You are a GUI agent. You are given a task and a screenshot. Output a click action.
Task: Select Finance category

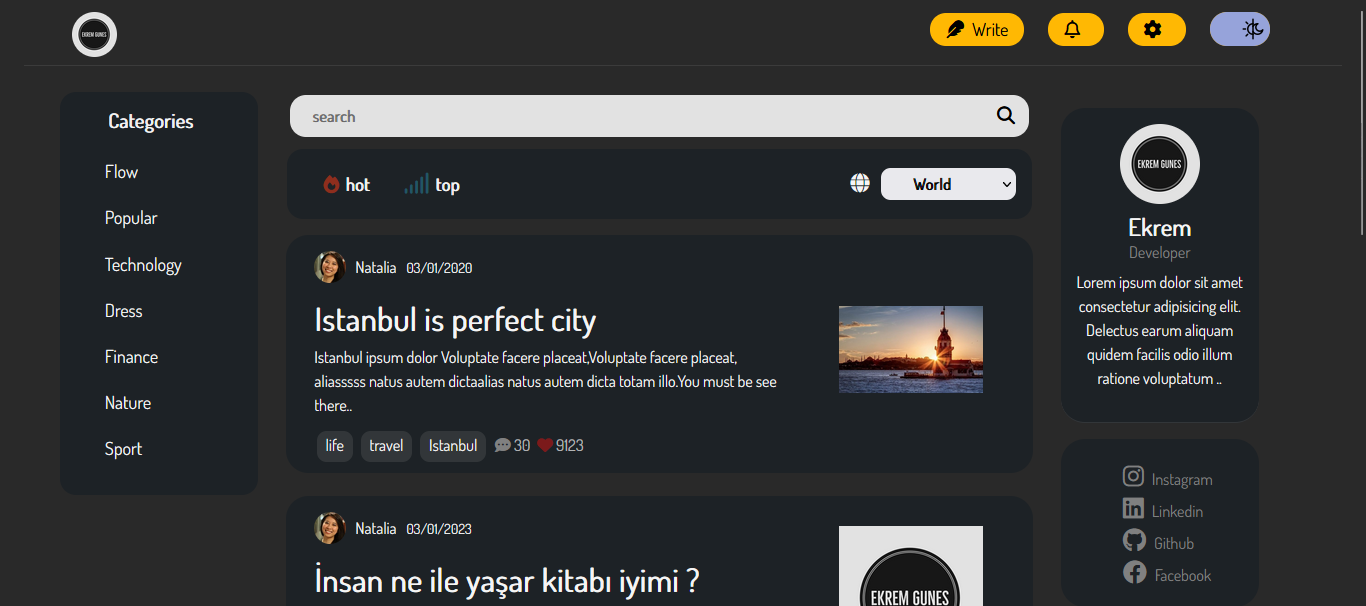tap(131, 357)
